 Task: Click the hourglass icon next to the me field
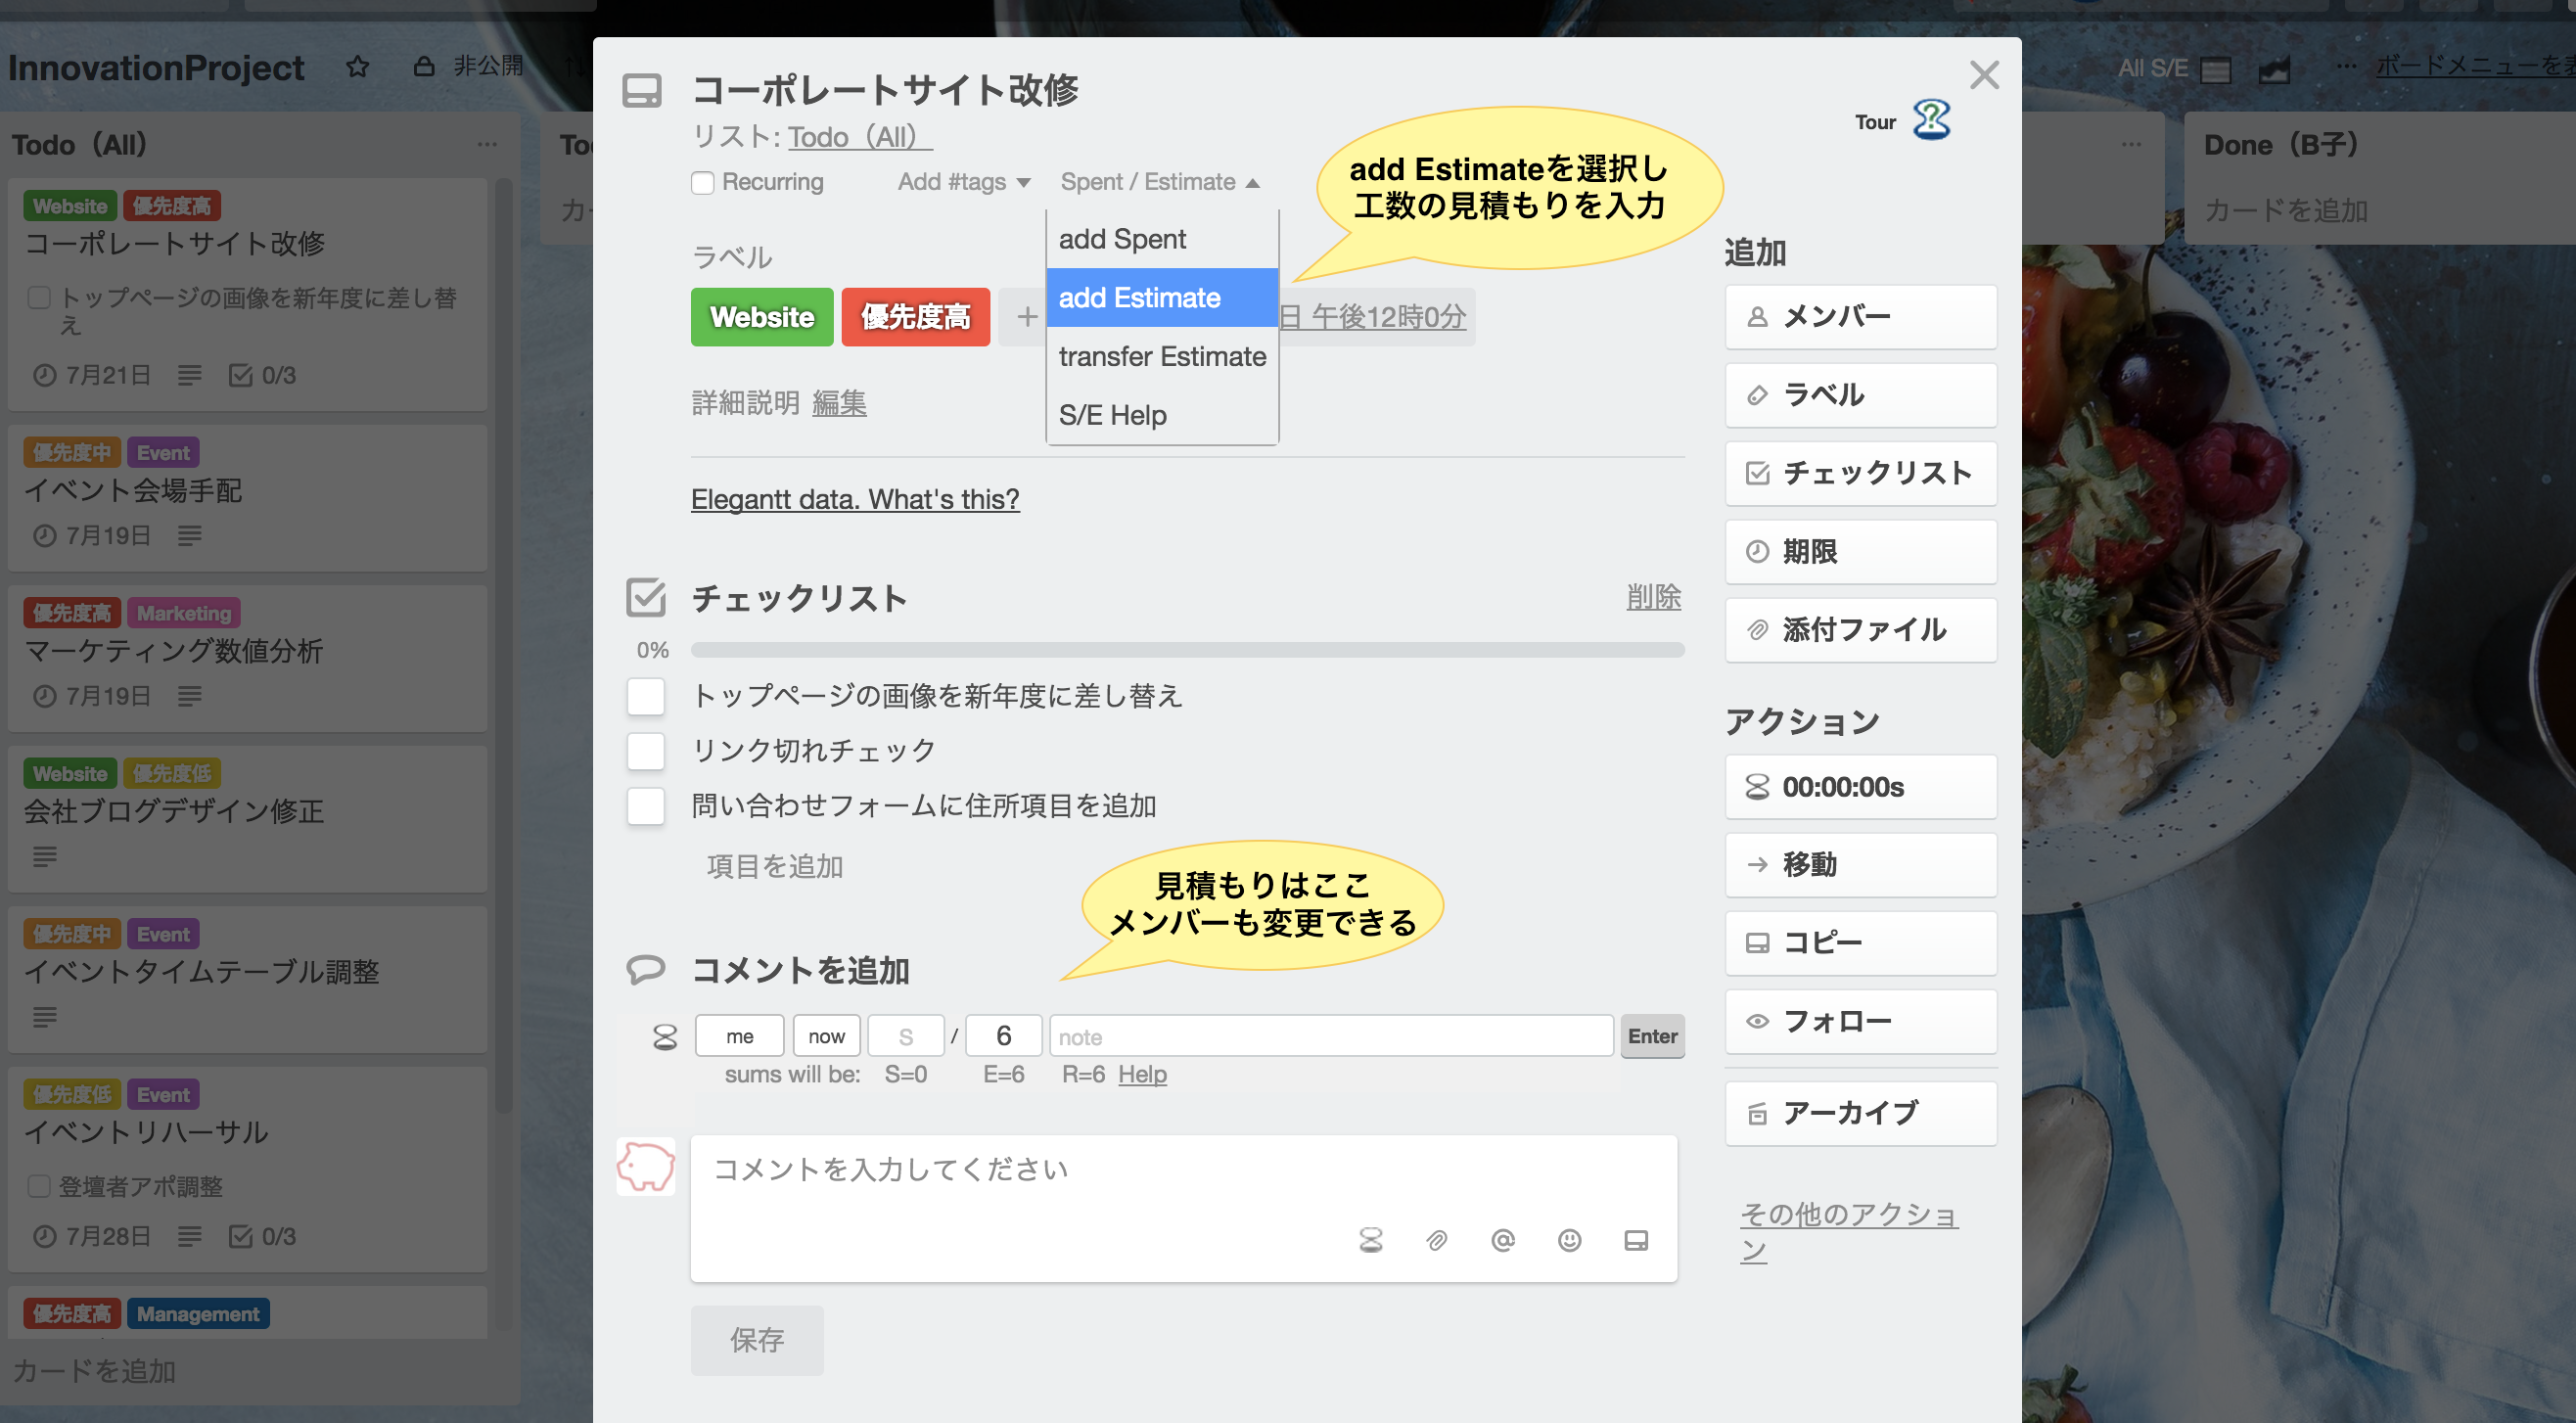point(665,1037)
